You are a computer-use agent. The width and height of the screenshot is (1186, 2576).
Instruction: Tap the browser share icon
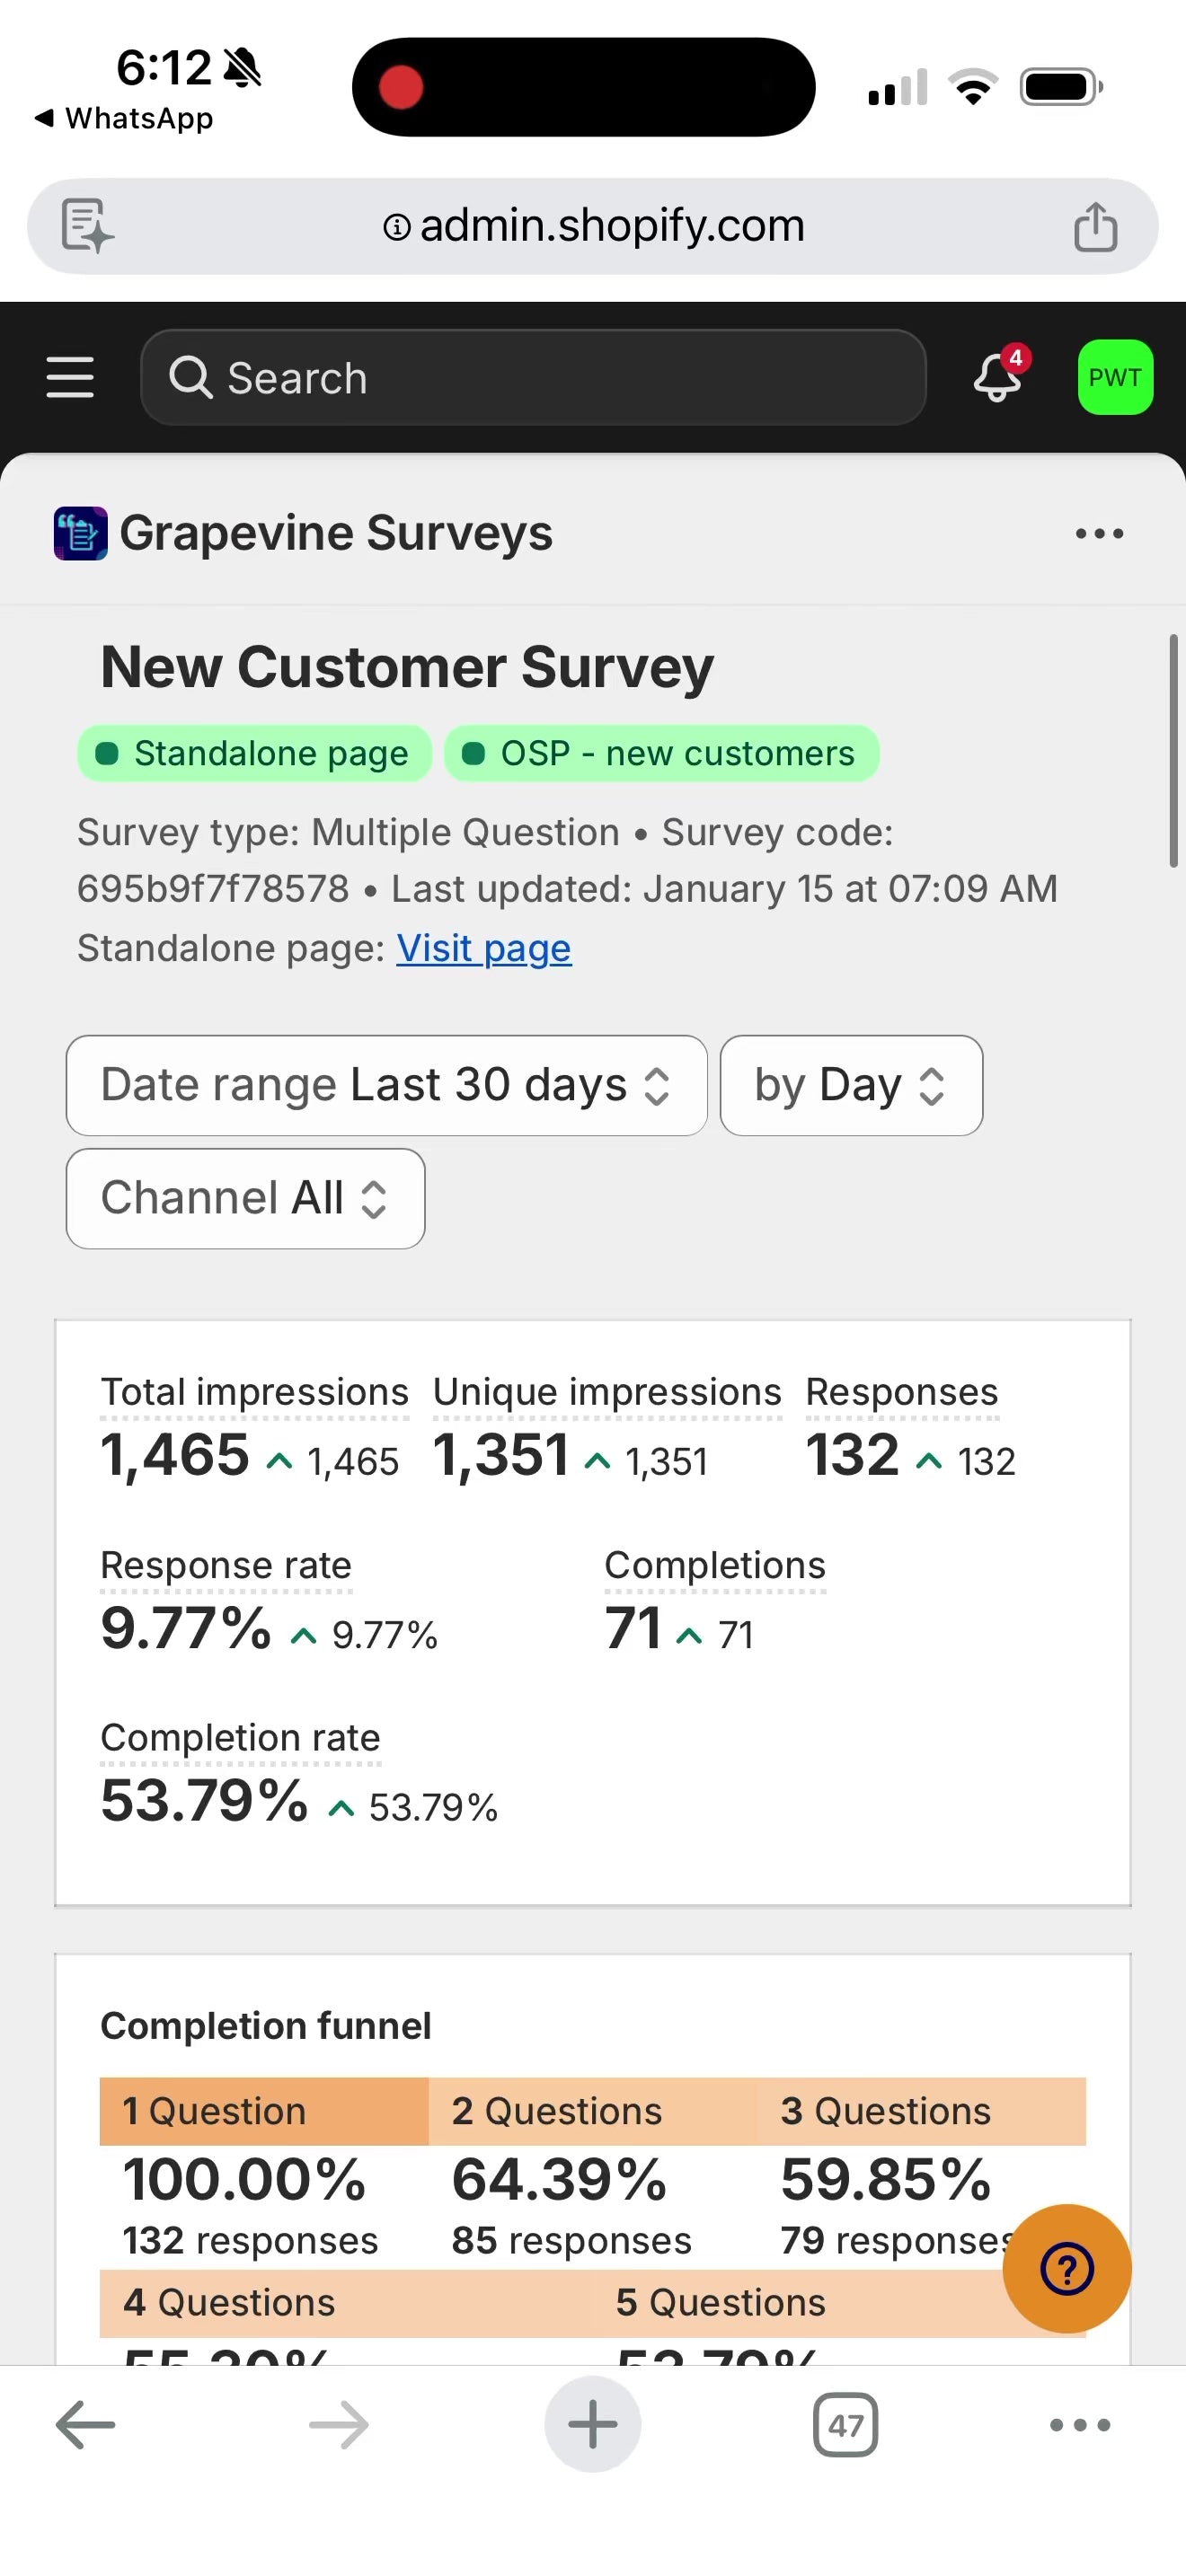1095,227
